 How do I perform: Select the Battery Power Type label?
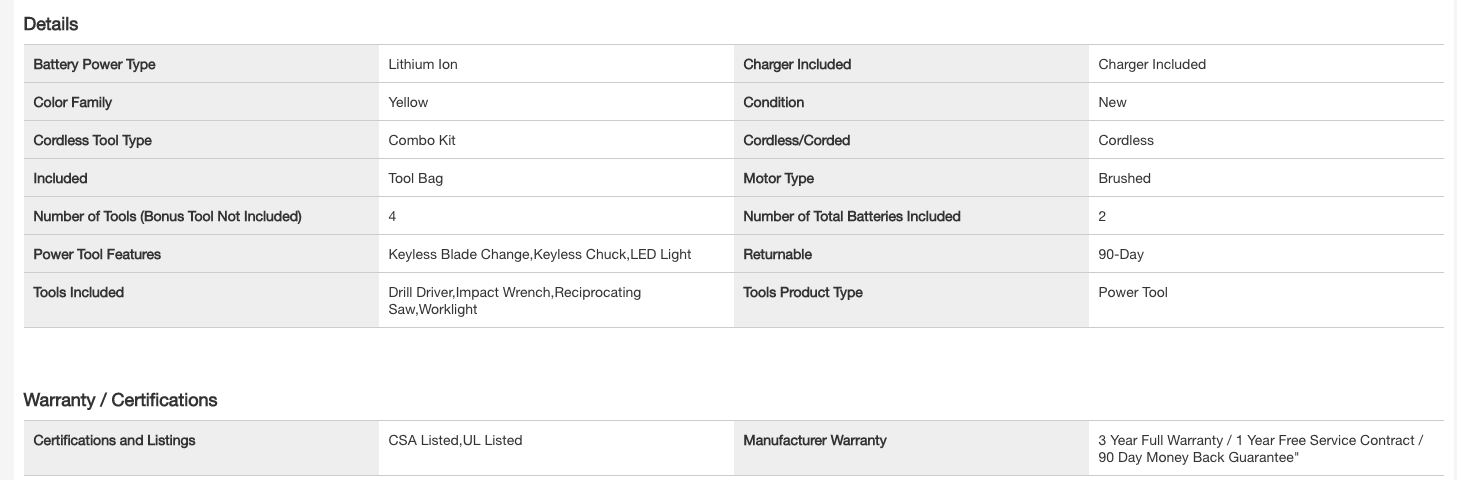94,64
